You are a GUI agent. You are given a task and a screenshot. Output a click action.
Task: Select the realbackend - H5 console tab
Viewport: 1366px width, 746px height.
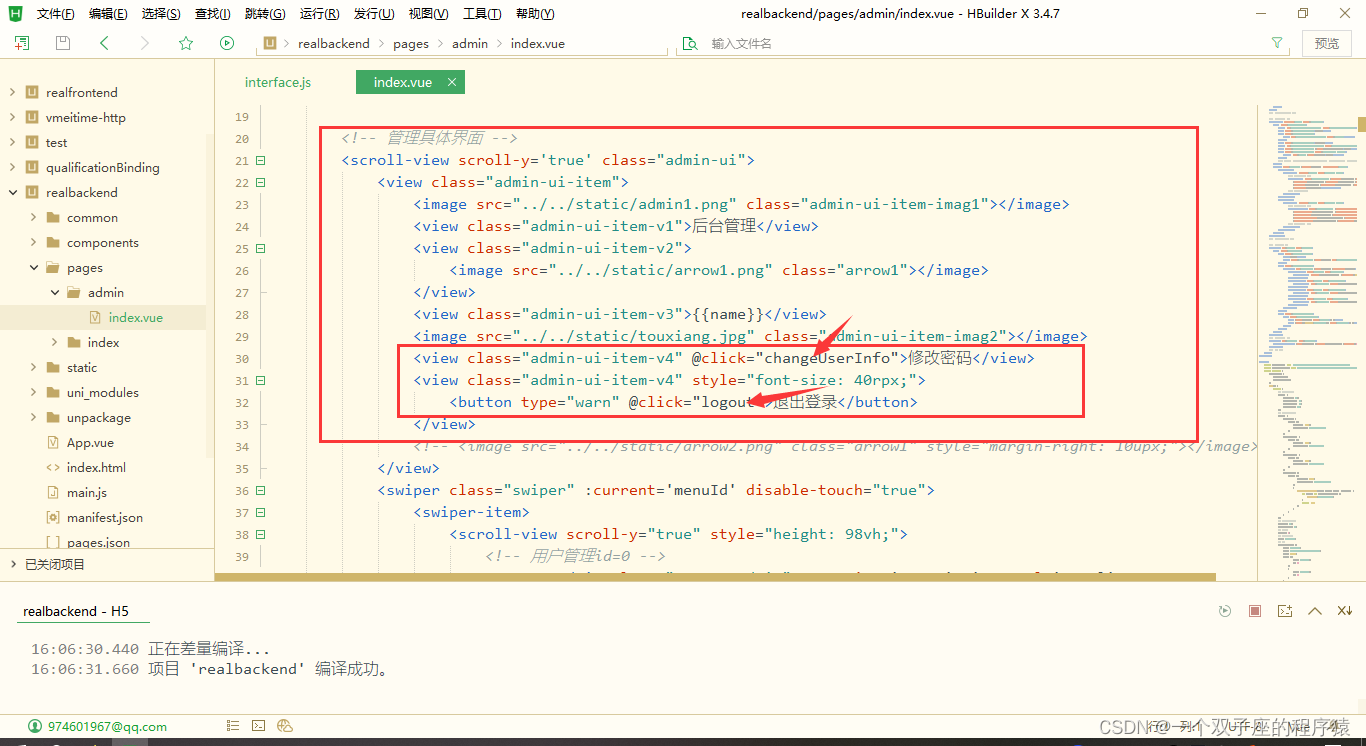click(76, 611)
